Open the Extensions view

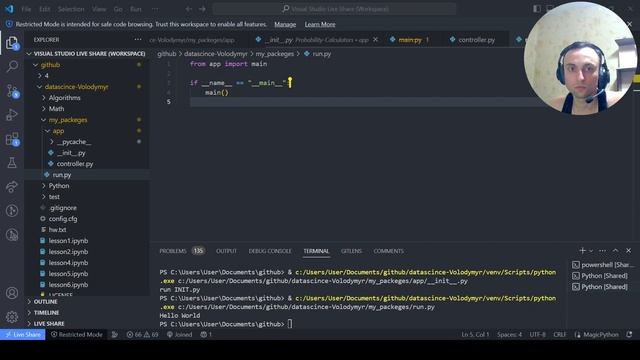tap(12, 139)
